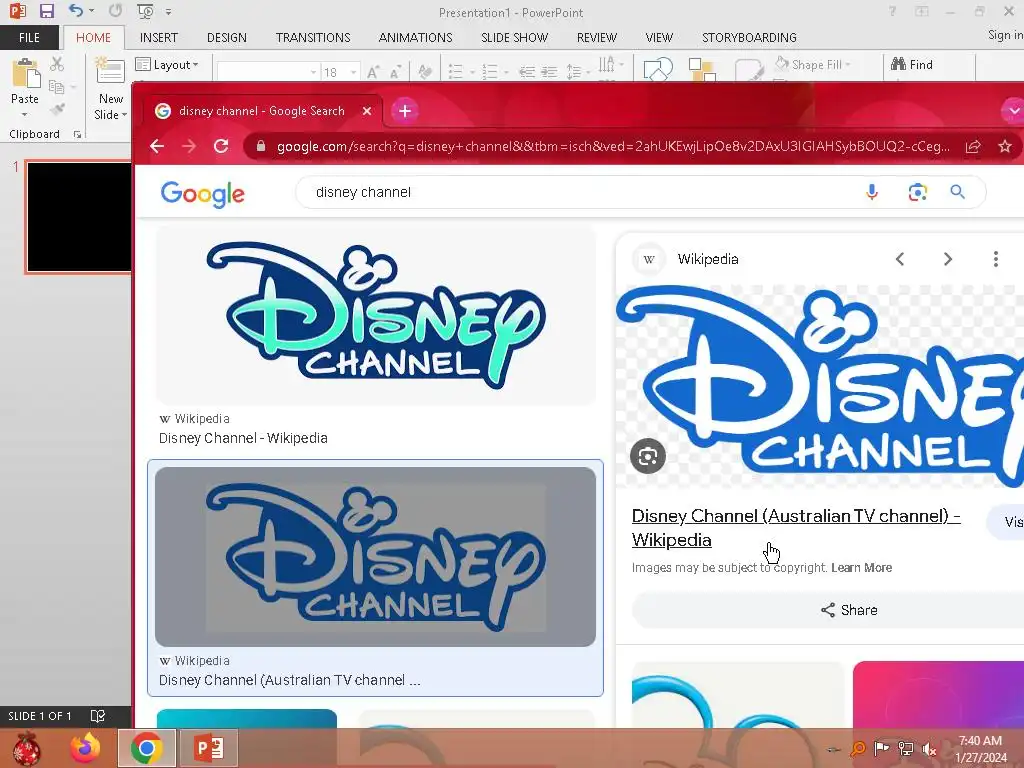The image size is (1024, 768).
Task: Open Disney Channel (Australian TV channel) Wikipedia link
Action: click(795, 528)
